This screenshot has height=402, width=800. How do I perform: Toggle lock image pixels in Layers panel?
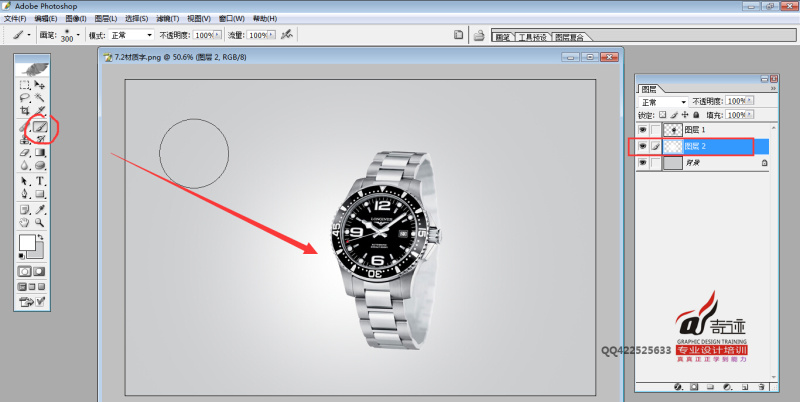coord(674,115)
